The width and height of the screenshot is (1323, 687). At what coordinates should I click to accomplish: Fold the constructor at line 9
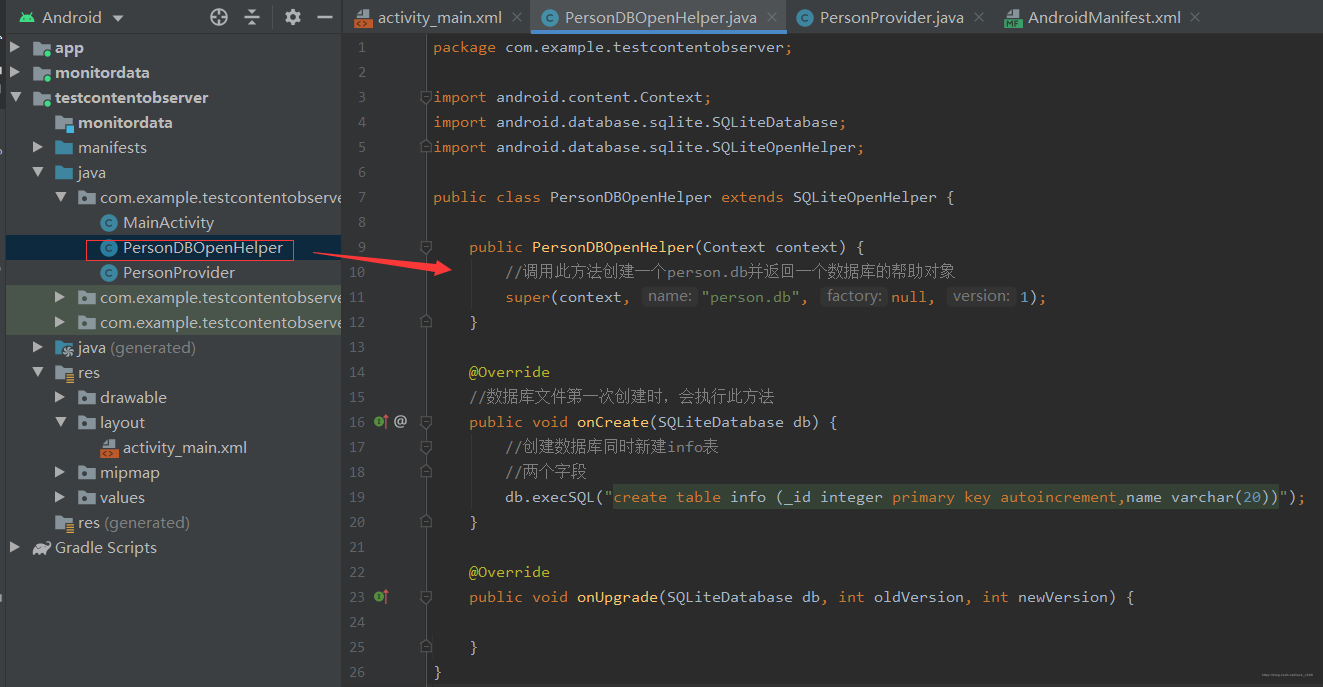point(426,247)
